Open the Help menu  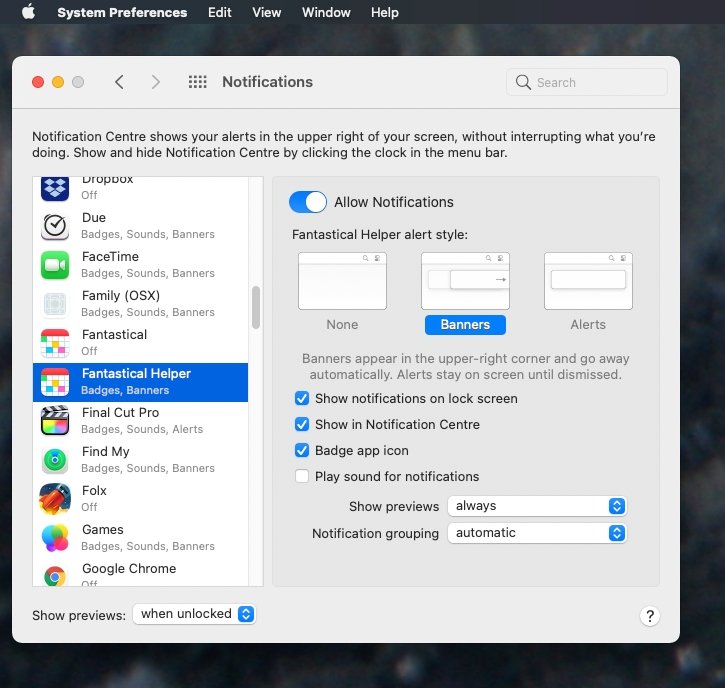pos(385,12)
